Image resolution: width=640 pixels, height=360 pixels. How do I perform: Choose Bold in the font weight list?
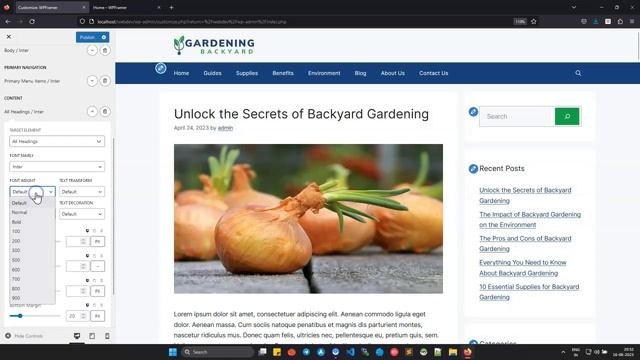tap(32, 222)
